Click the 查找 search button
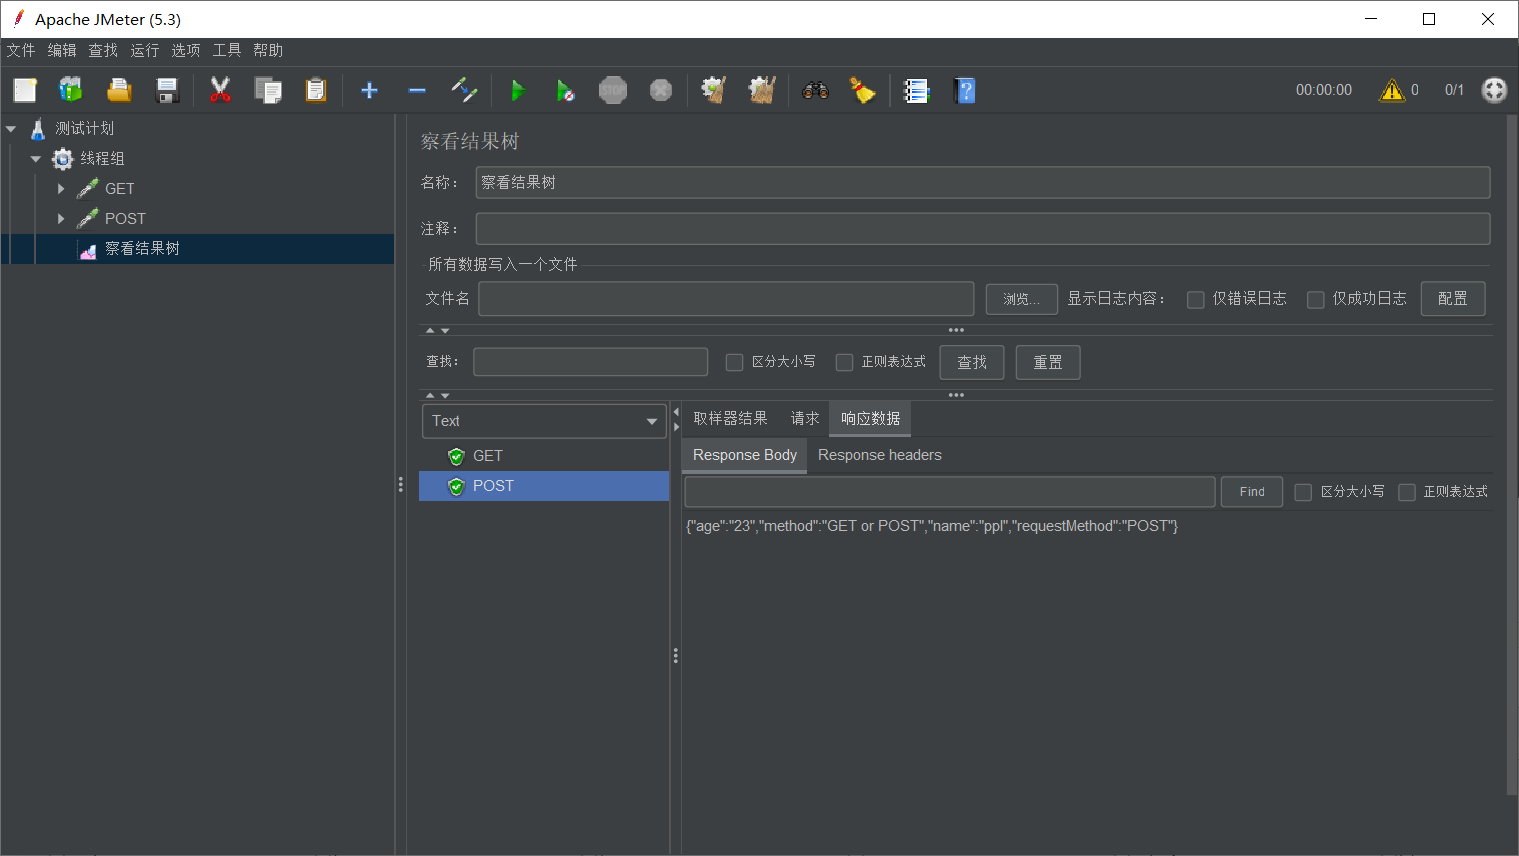Screen dimensions: 1519x856 click(x=972, y=362)
